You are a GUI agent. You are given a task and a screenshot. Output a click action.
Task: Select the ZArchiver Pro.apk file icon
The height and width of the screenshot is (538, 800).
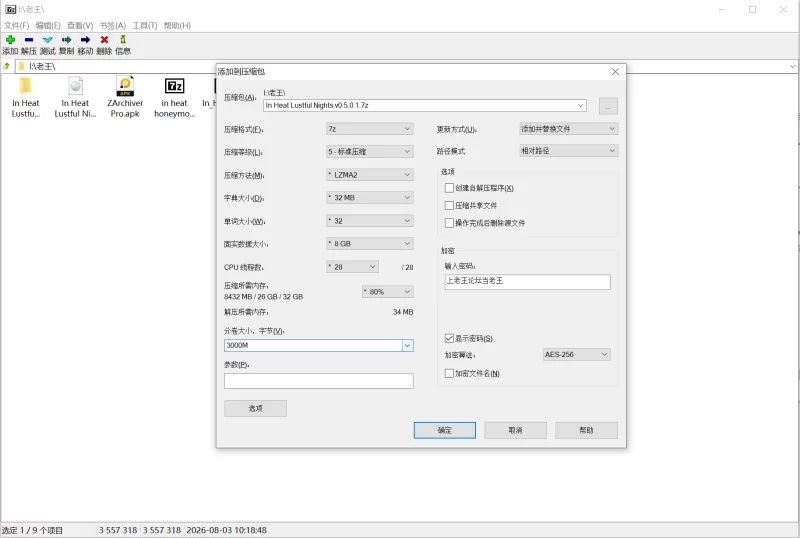pyautogui.click(x=125, y=86)
